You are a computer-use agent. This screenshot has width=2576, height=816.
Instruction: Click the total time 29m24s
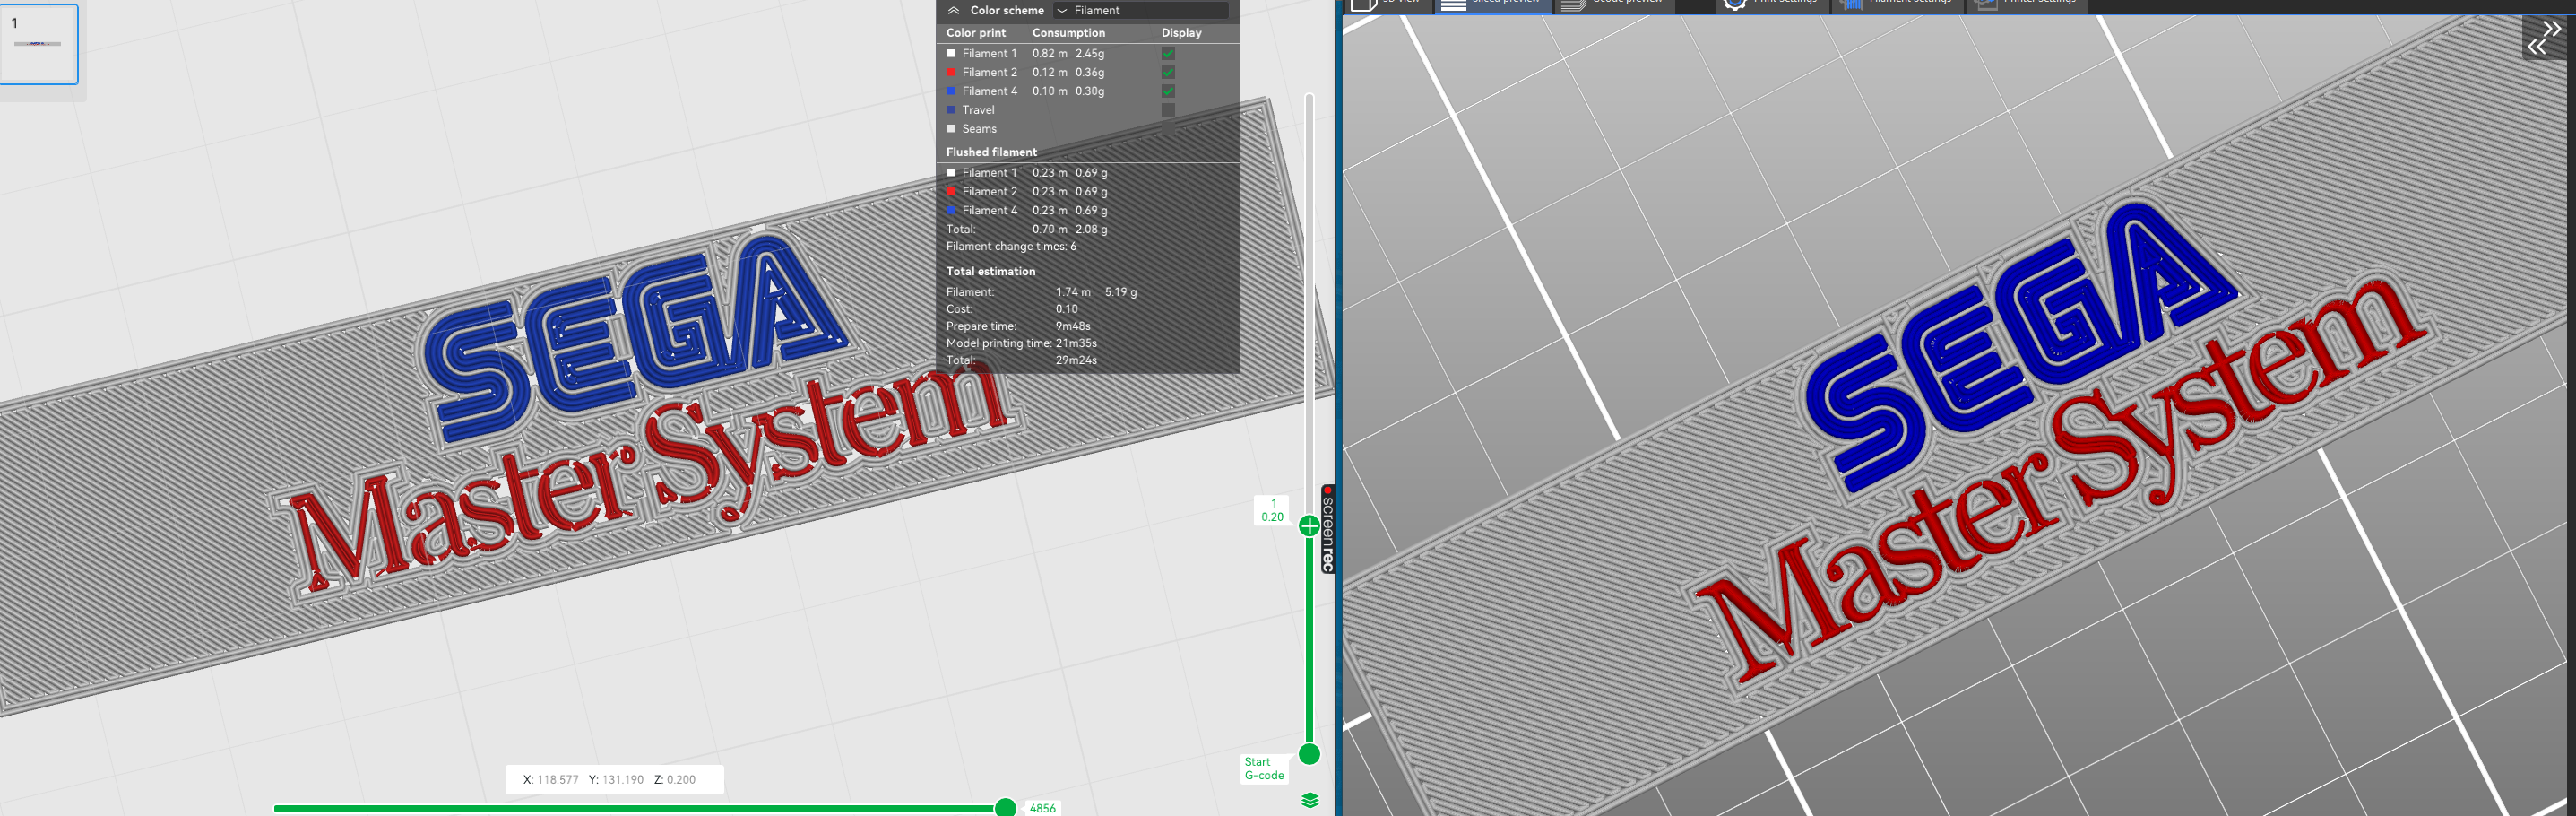(1076, 360)
